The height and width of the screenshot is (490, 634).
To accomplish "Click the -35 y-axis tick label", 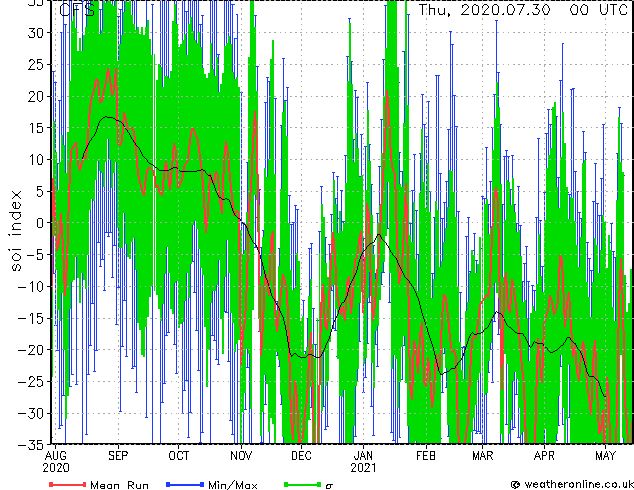I will tap(32, 445).
